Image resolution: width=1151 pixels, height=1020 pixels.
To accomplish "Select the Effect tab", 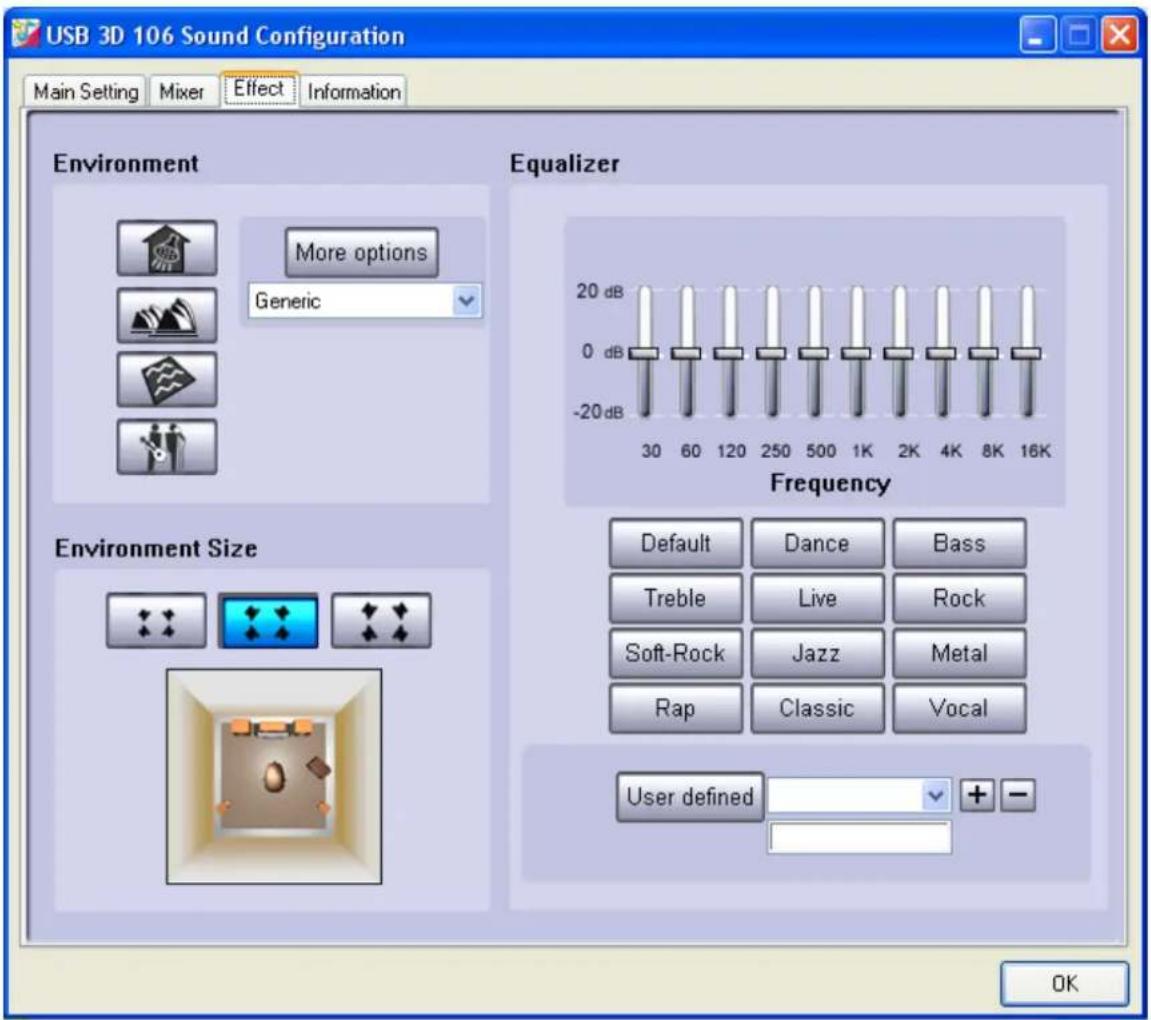I will click(258, 89).
